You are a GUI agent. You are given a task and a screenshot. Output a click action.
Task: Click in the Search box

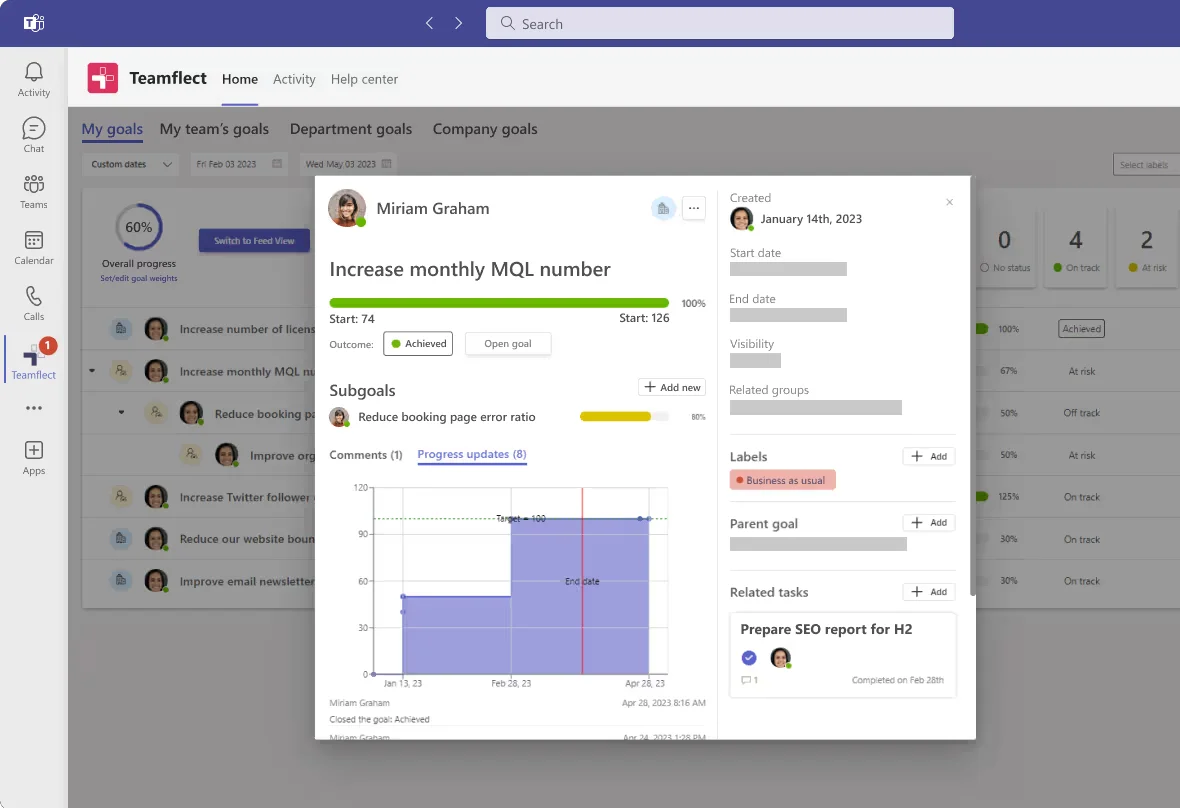point(719,23)
